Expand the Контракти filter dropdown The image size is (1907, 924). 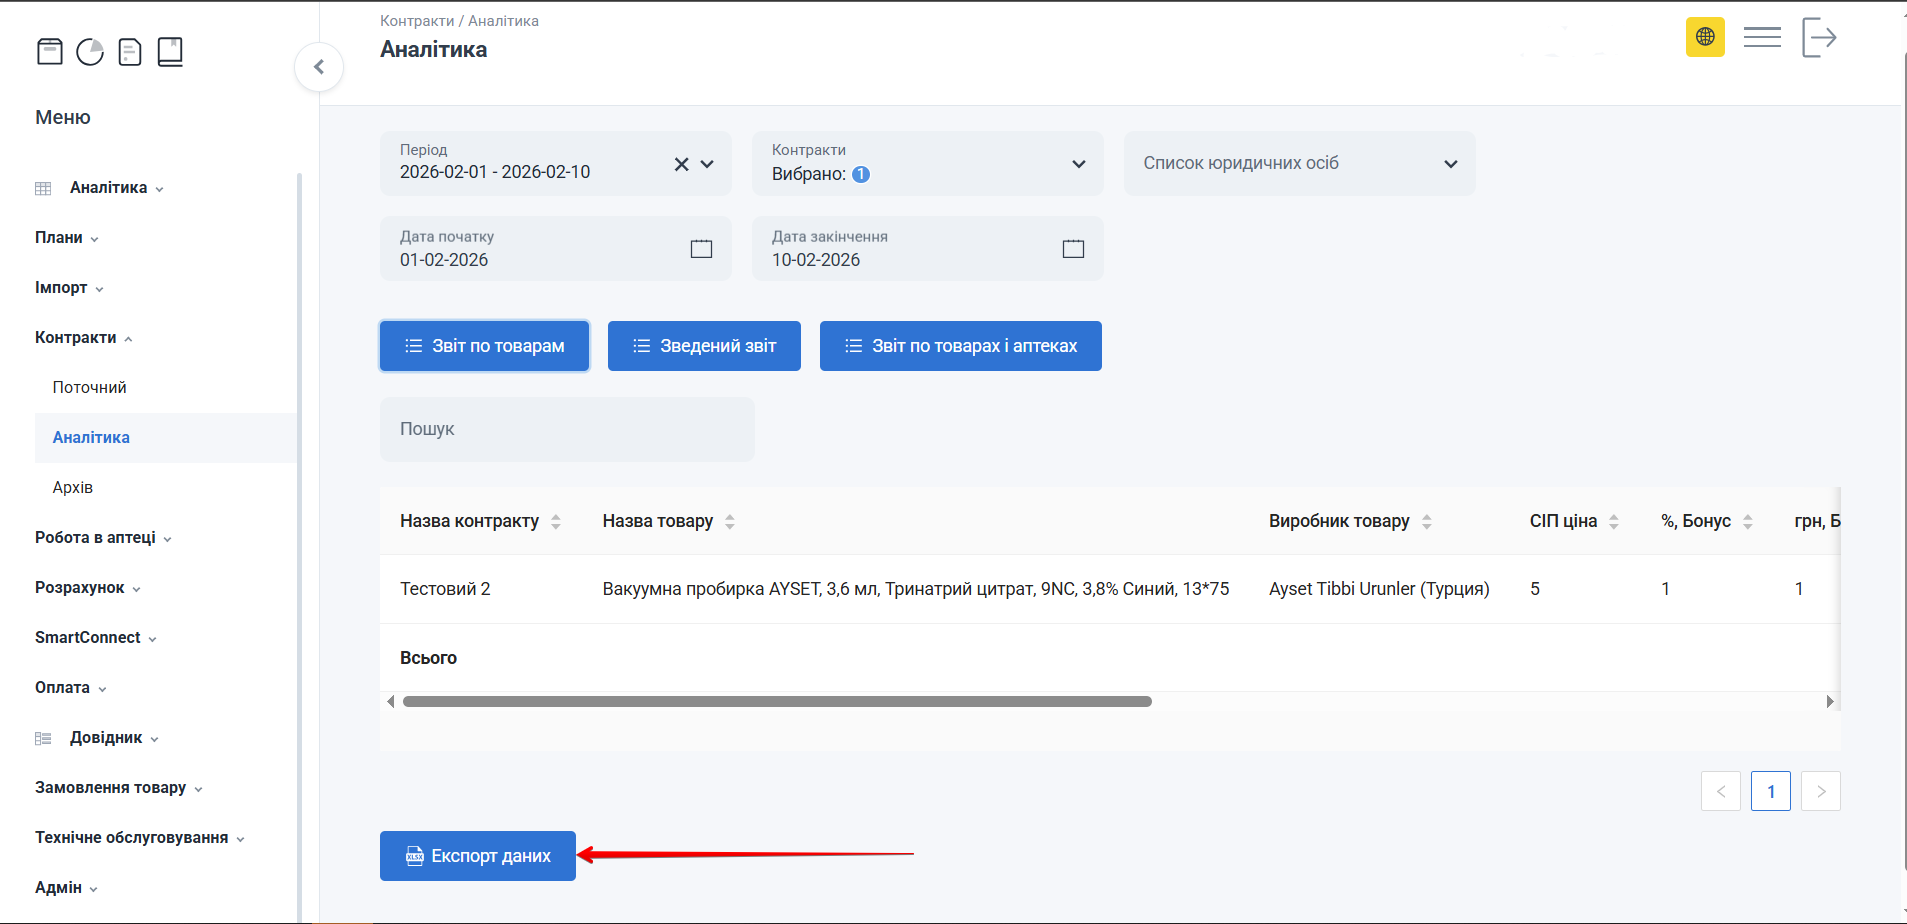click(x=1078, y=164)
